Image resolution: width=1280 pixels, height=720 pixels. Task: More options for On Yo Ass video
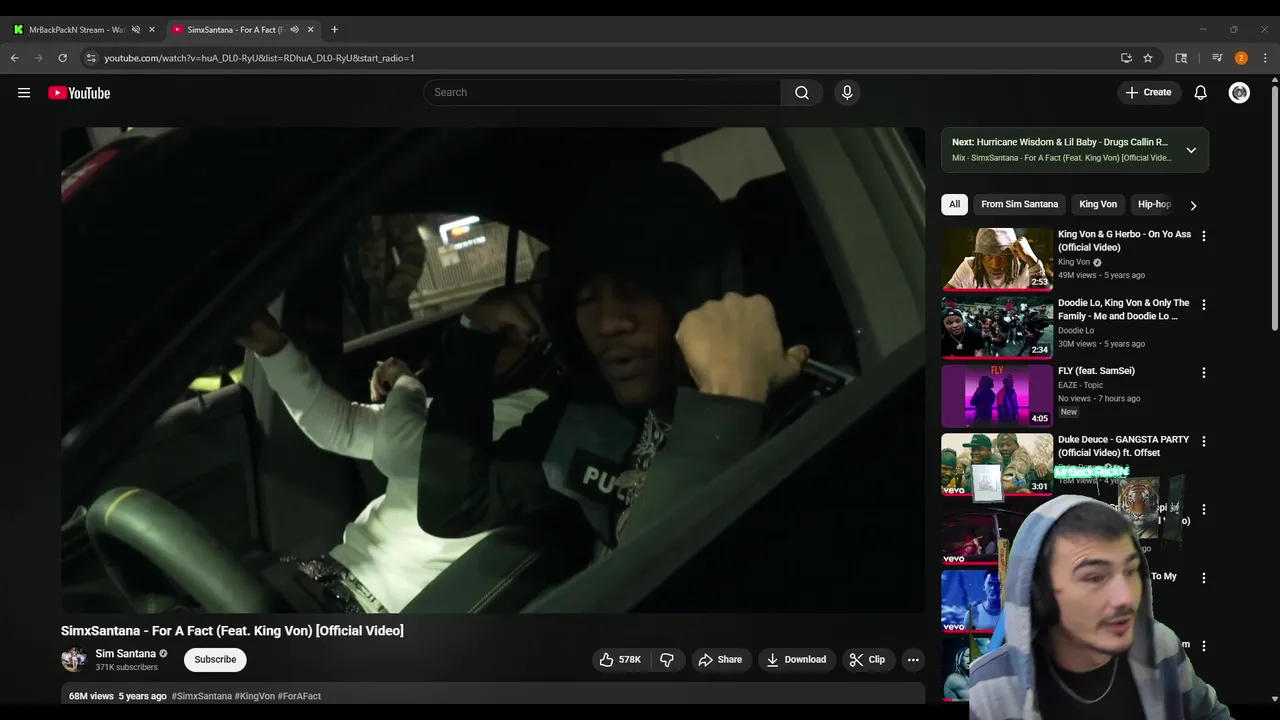coord(1203,236)
